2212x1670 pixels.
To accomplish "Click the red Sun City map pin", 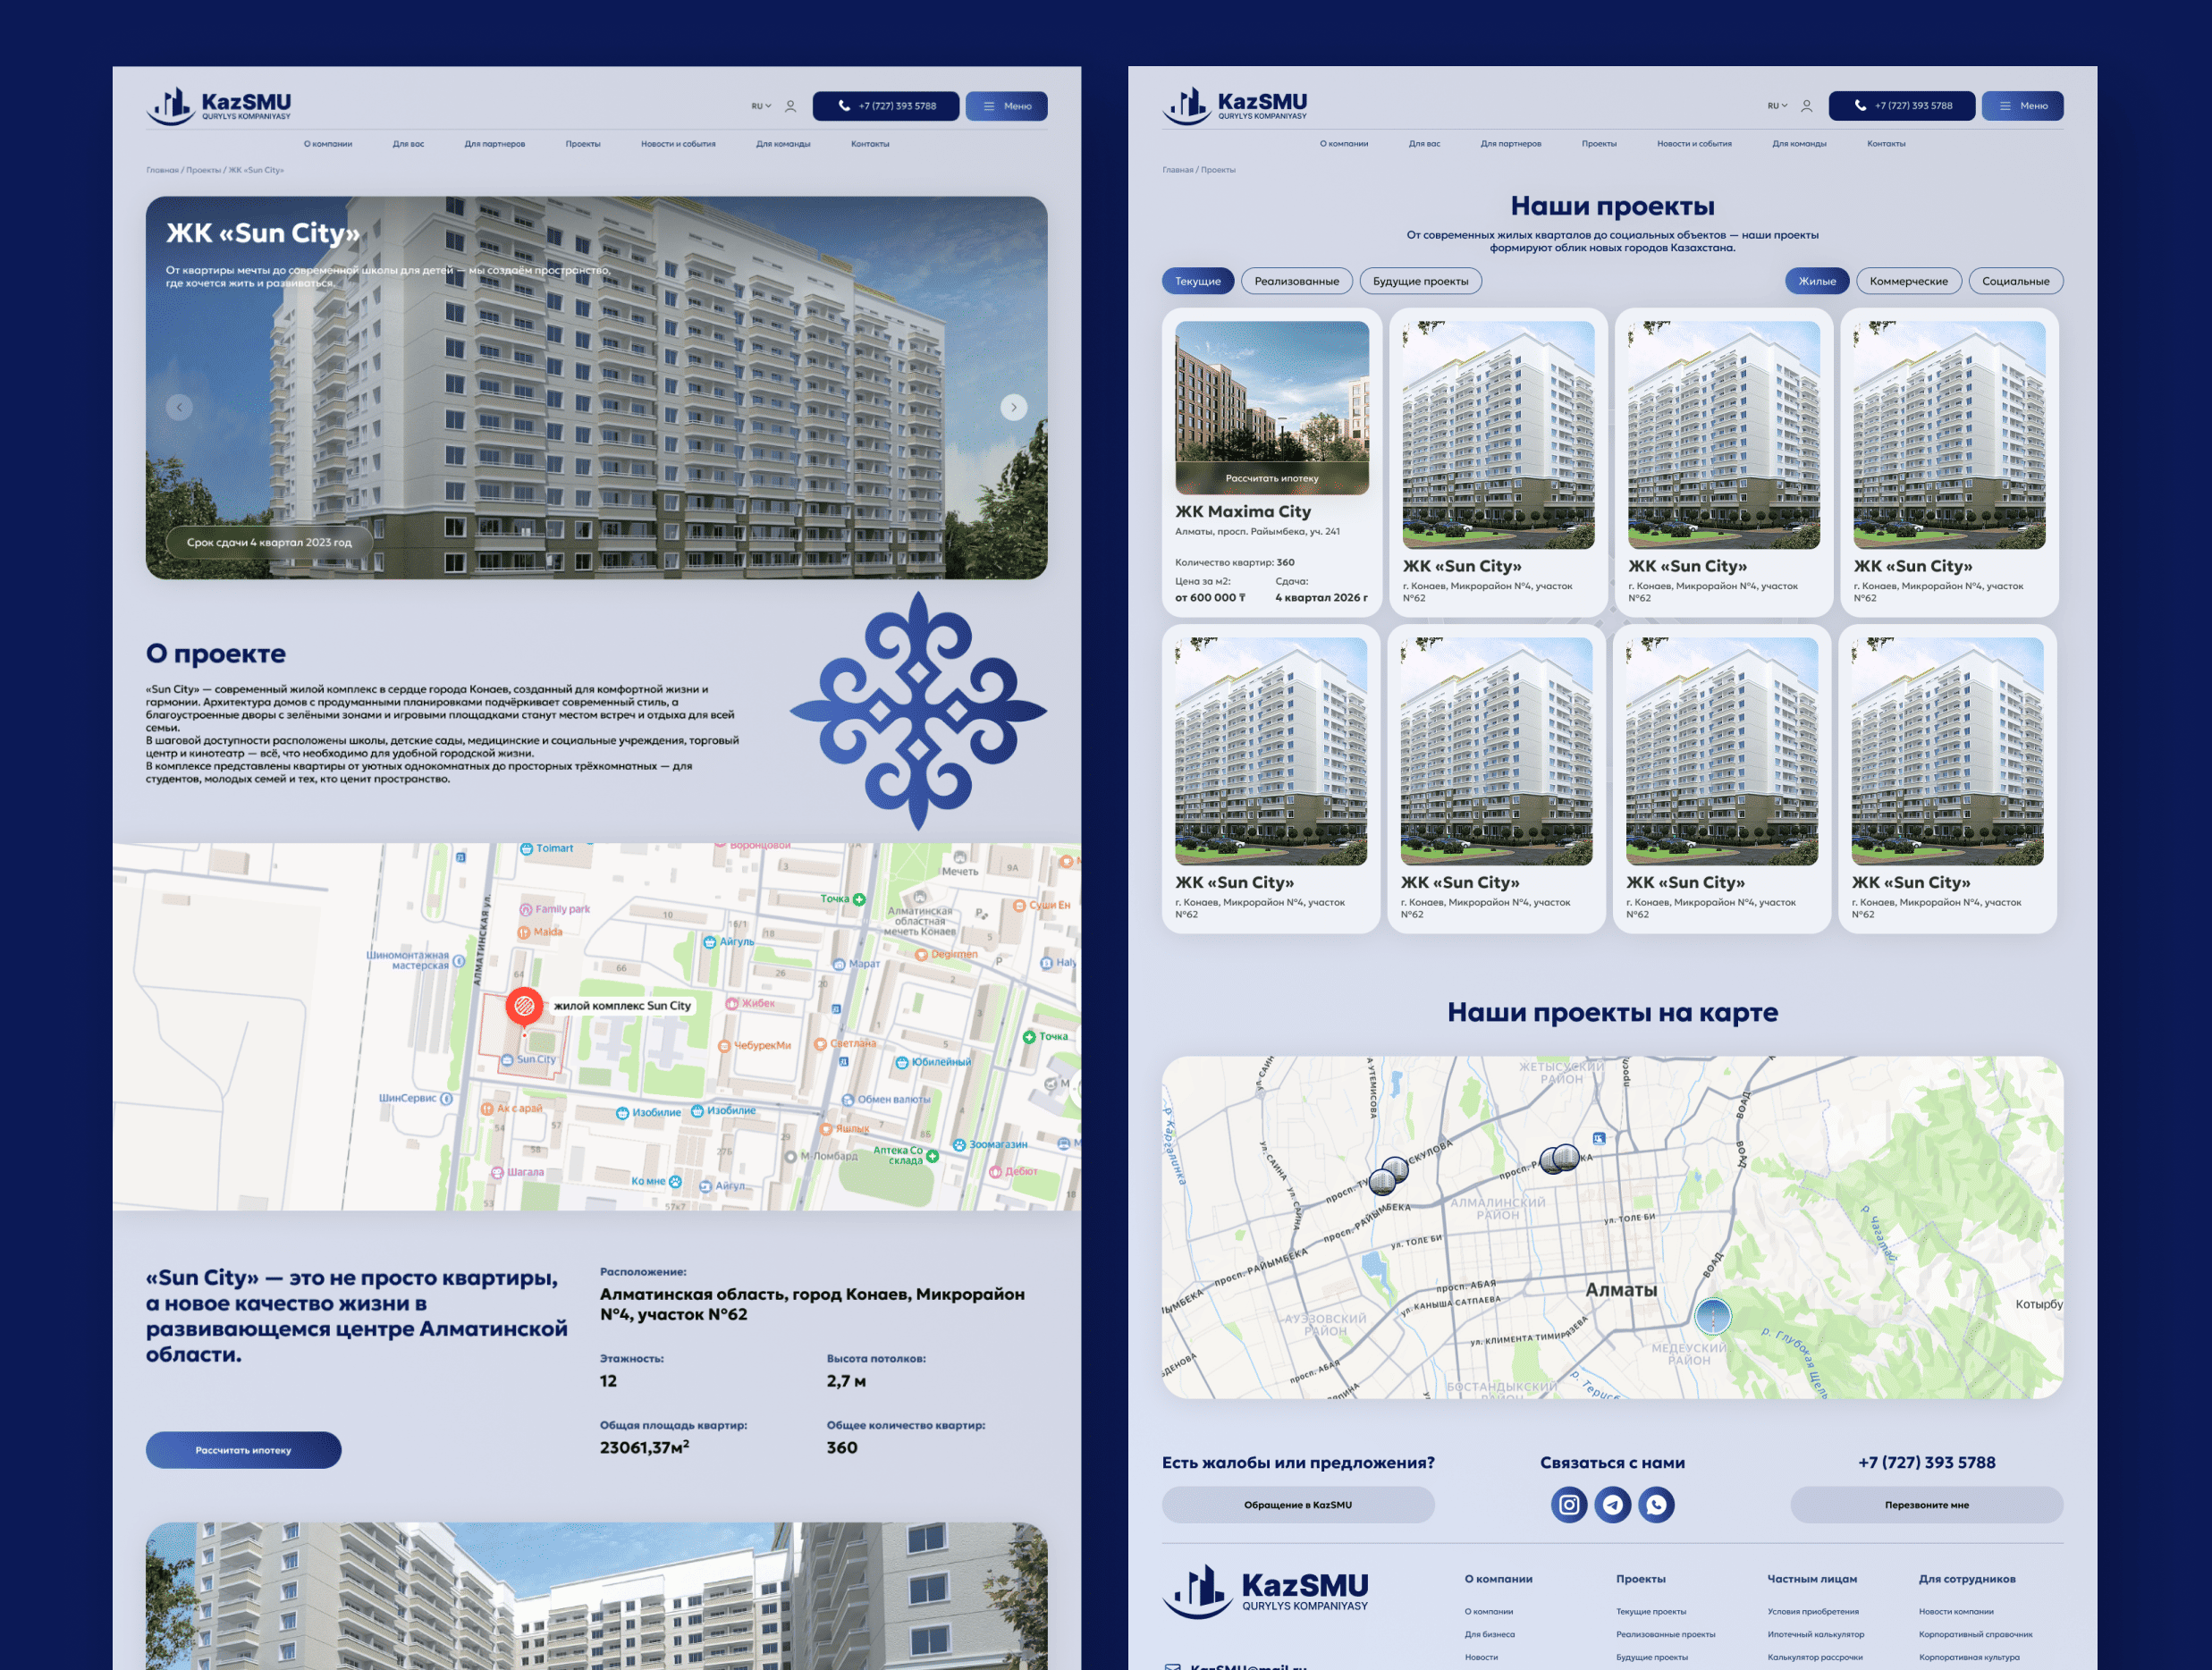I will [x=524, y=1005].
